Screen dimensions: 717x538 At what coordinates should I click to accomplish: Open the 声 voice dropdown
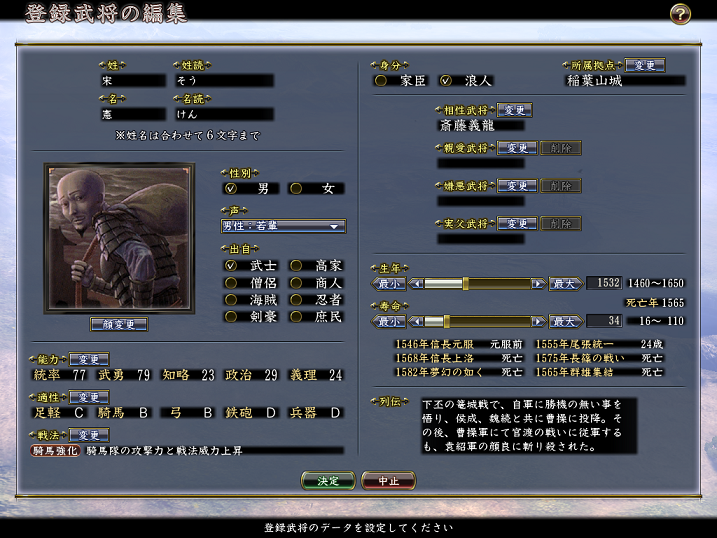click(283, 226)
